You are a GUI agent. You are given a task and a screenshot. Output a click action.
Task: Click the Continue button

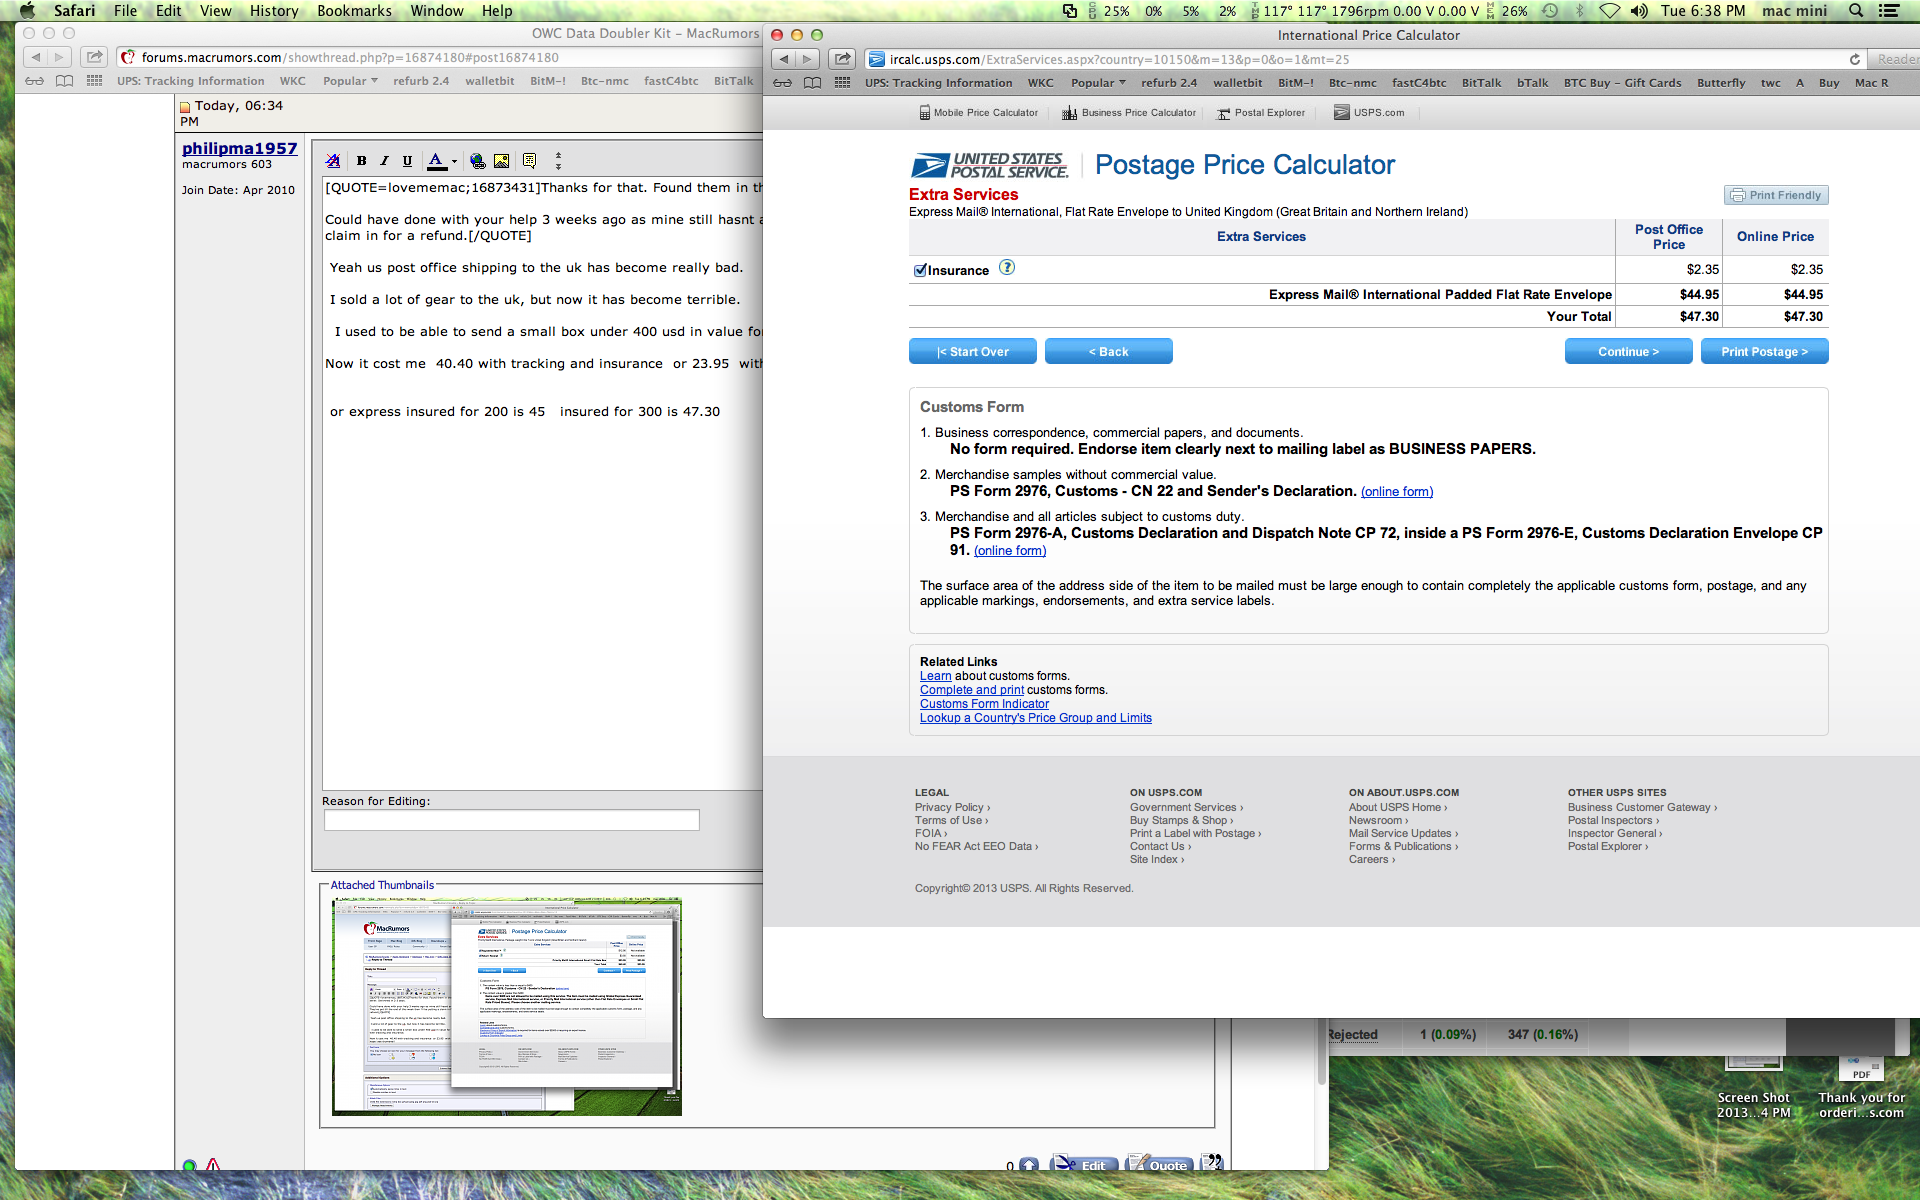[x=1629, y=351]
